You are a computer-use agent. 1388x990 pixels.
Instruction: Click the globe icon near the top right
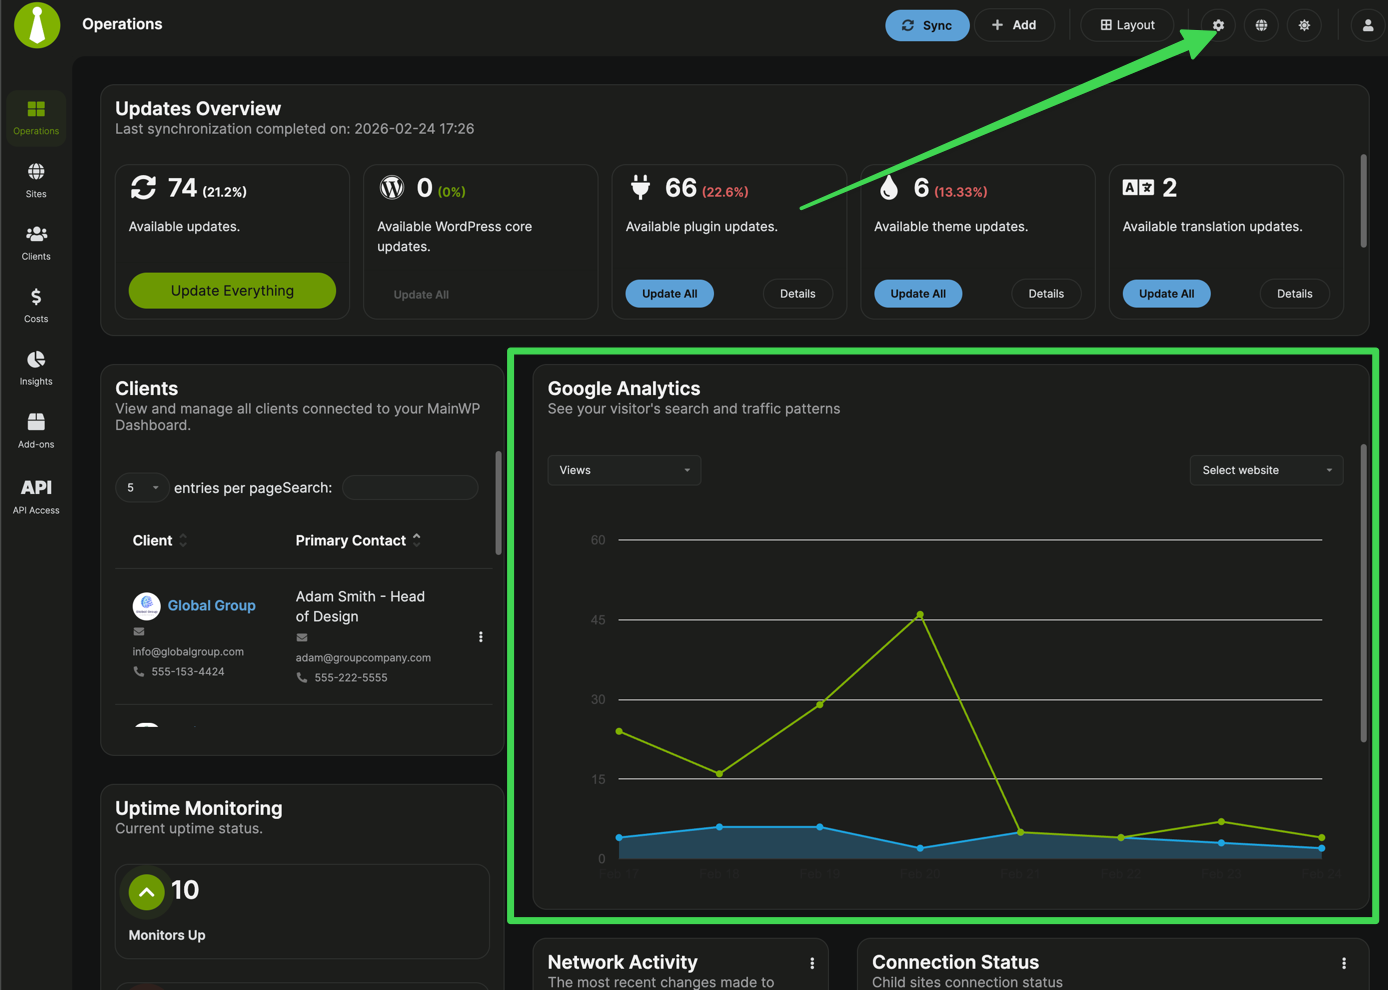(1261, 25)
